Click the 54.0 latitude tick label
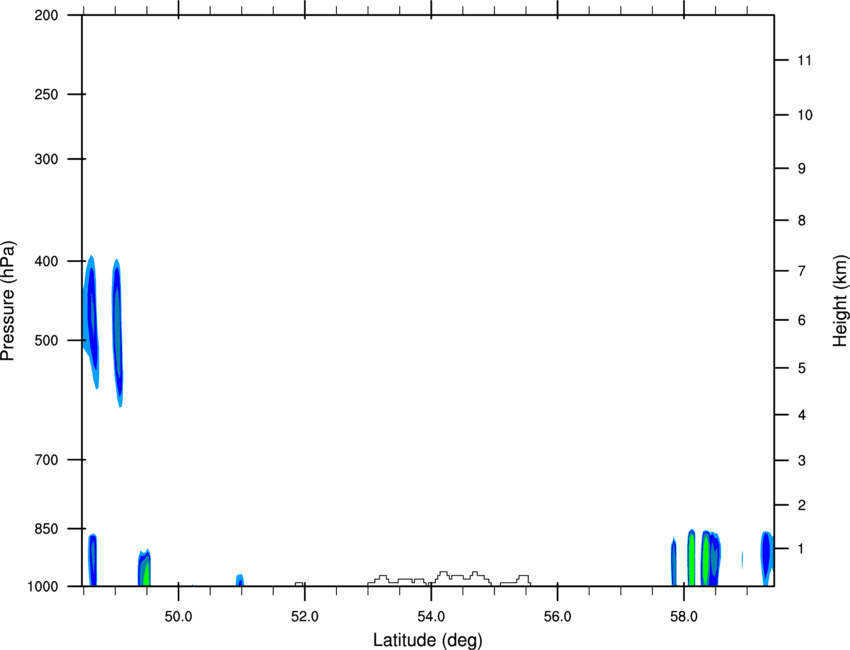850x650 pixels. [431, 617]
